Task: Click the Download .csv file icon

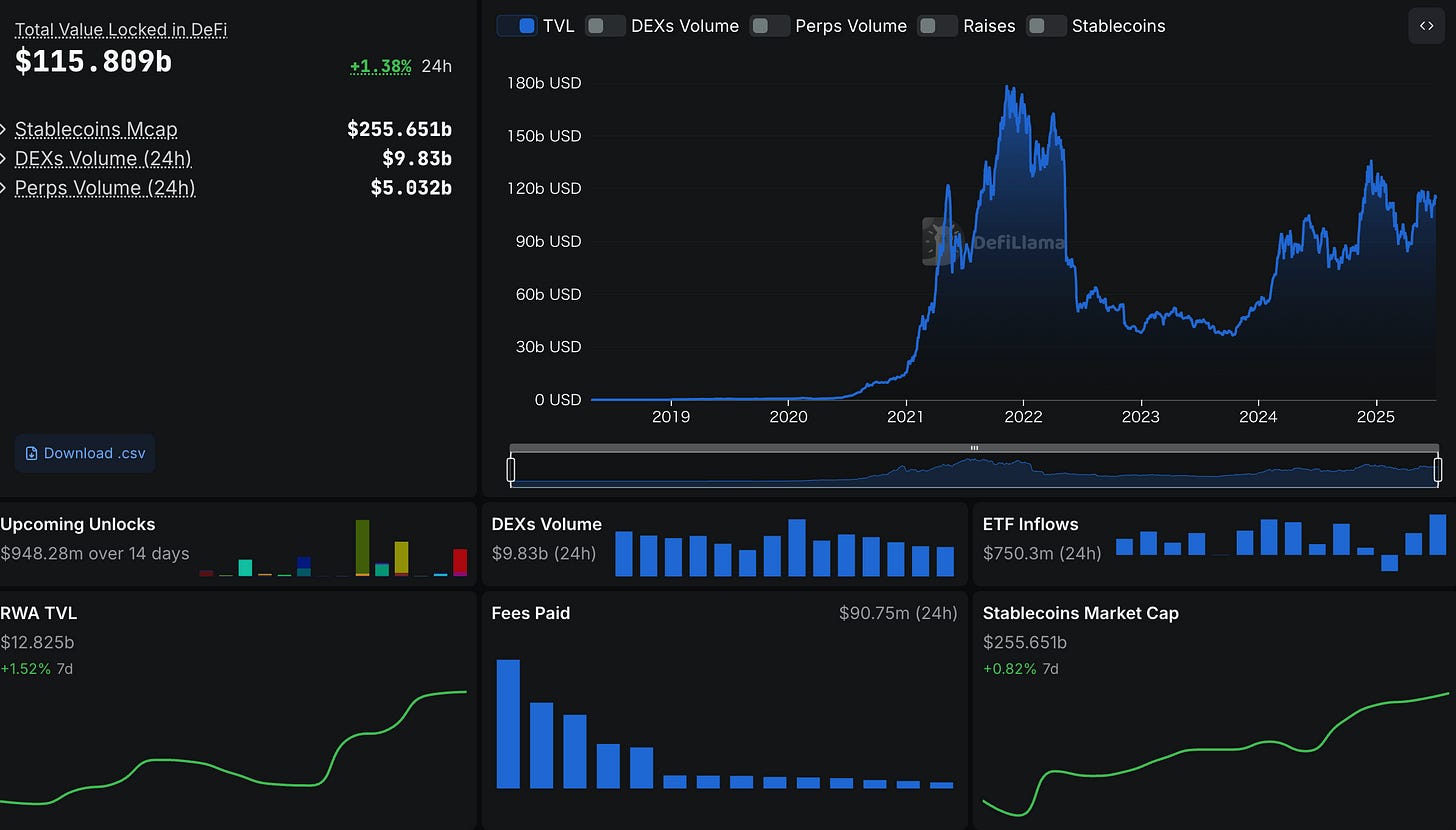Action: tap(30, 453)
